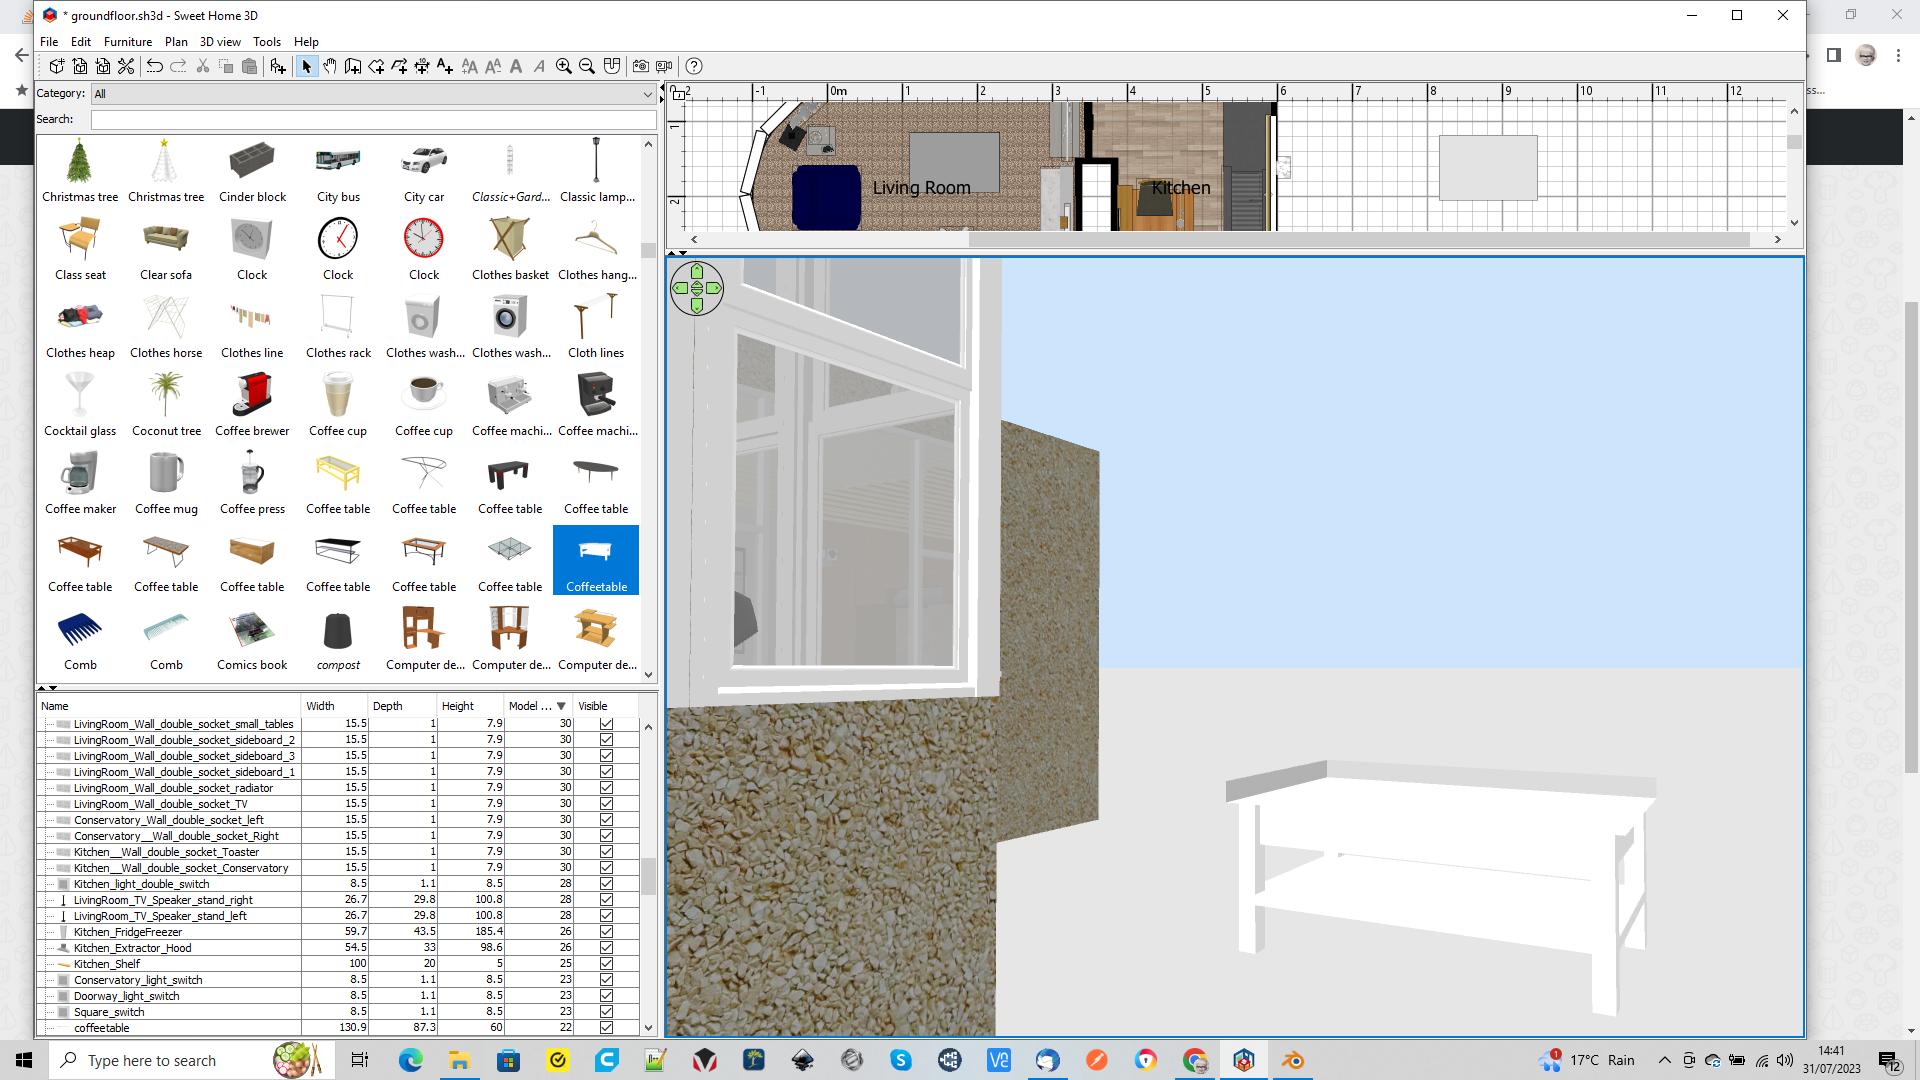The width and height of the screenshot is (1920, 1080).
Task: Toggle visibility of Kitchen_Shelf
Action: (606, 964)
